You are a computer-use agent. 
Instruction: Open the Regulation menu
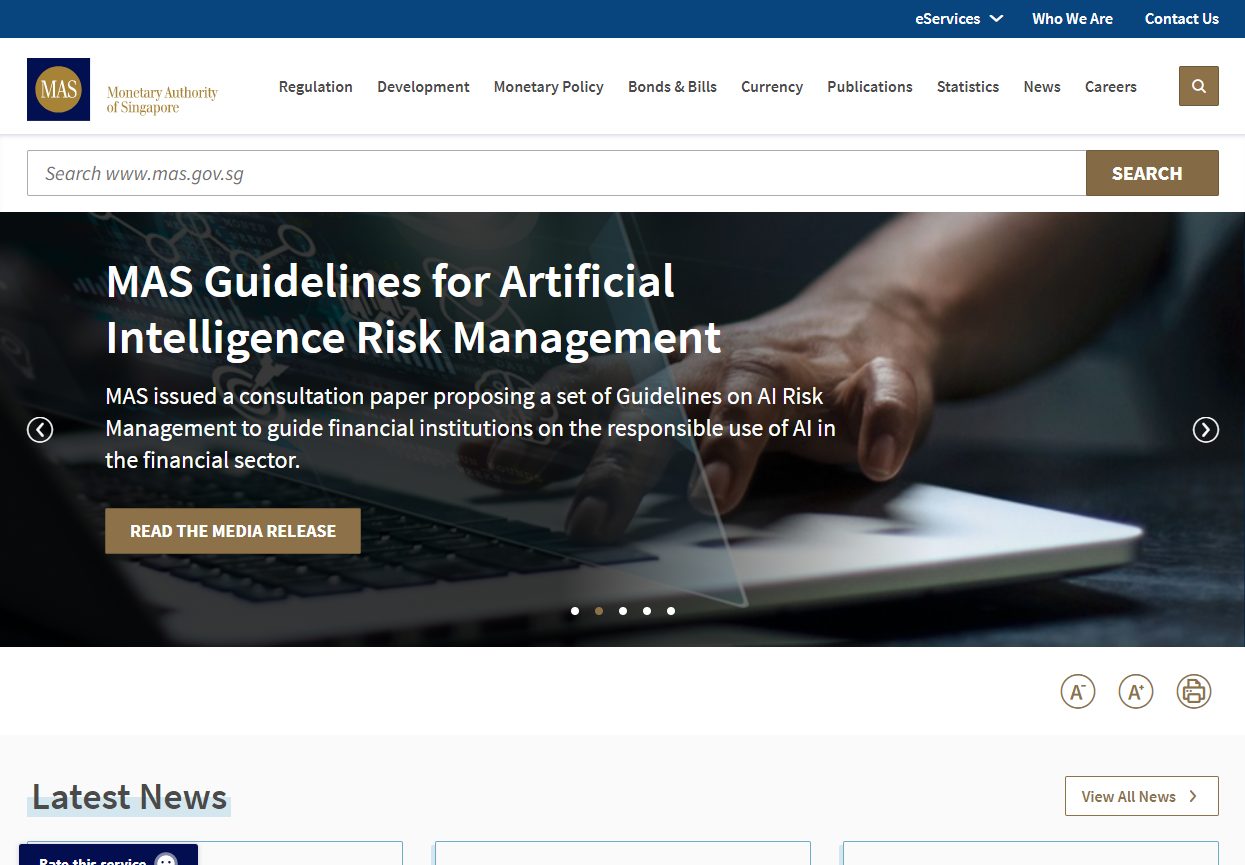coord(315,87)
